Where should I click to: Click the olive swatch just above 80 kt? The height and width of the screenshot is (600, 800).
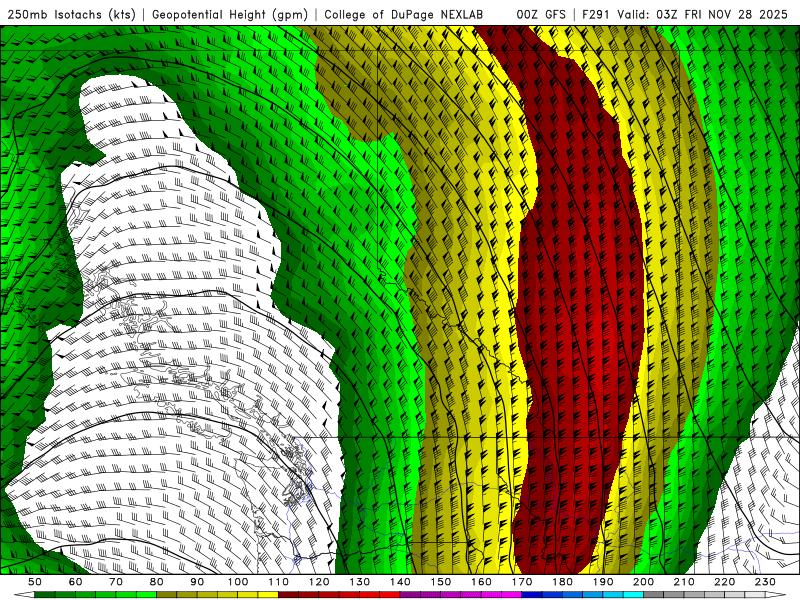click(166, 594)
